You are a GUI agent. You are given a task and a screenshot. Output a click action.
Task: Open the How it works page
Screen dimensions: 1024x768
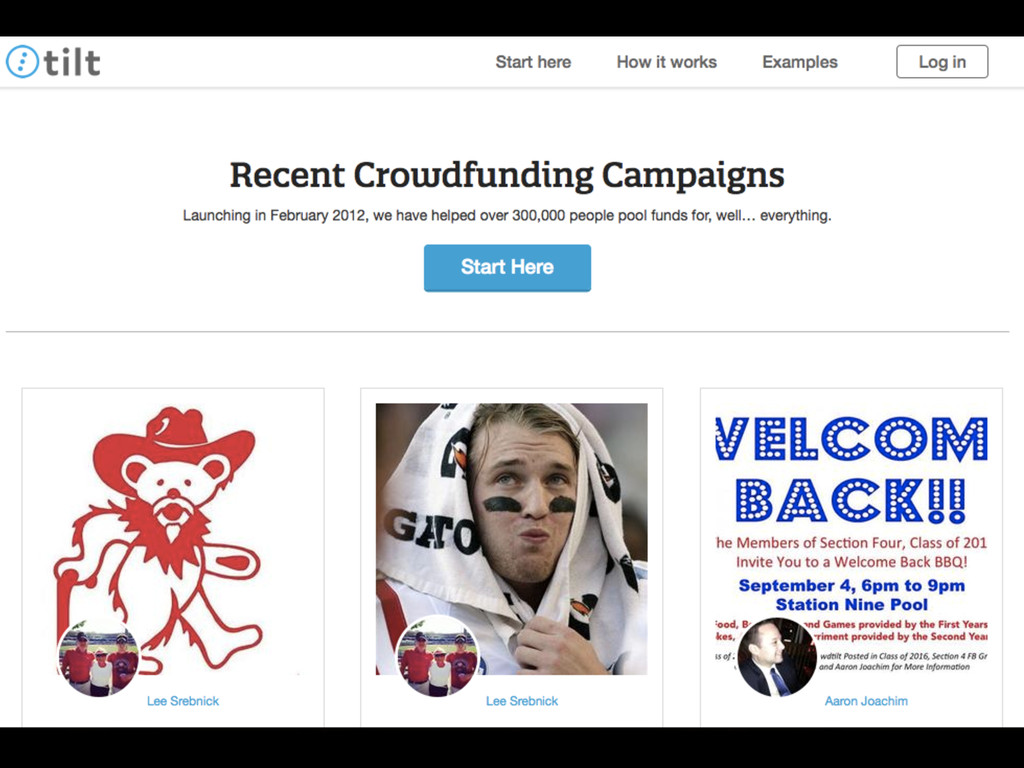666,62
